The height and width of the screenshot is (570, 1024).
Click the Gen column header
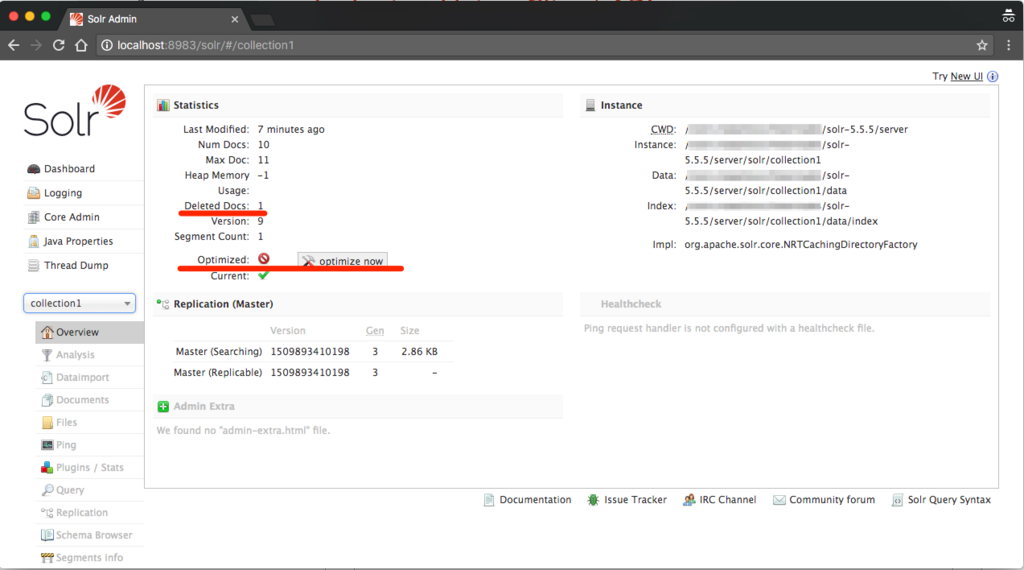[x=375, y=330]
